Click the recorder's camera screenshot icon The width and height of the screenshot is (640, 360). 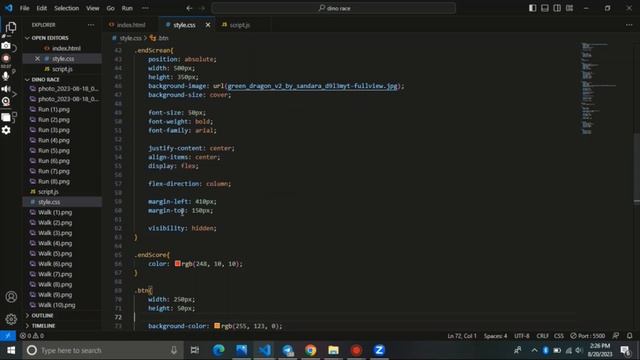click(6, 45)
